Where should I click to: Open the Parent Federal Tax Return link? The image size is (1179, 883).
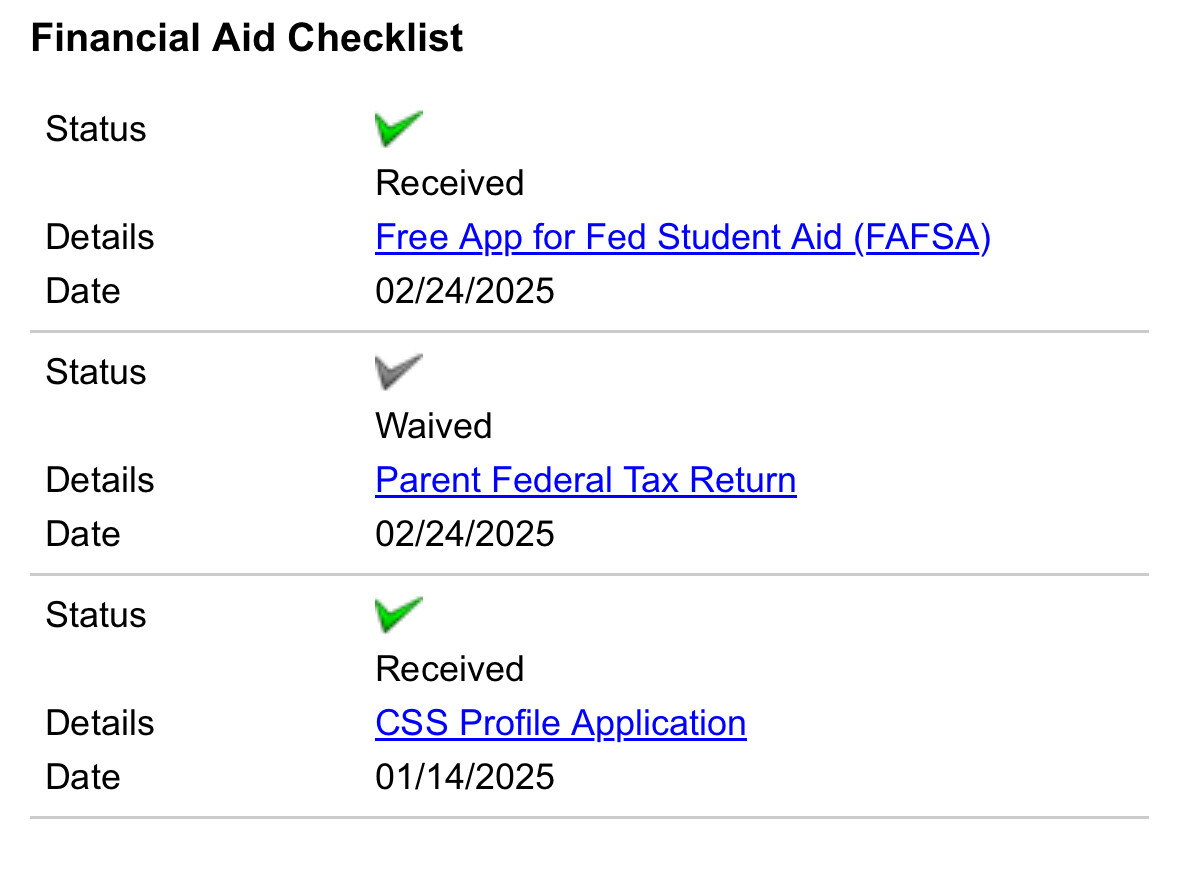click(586, 480)
